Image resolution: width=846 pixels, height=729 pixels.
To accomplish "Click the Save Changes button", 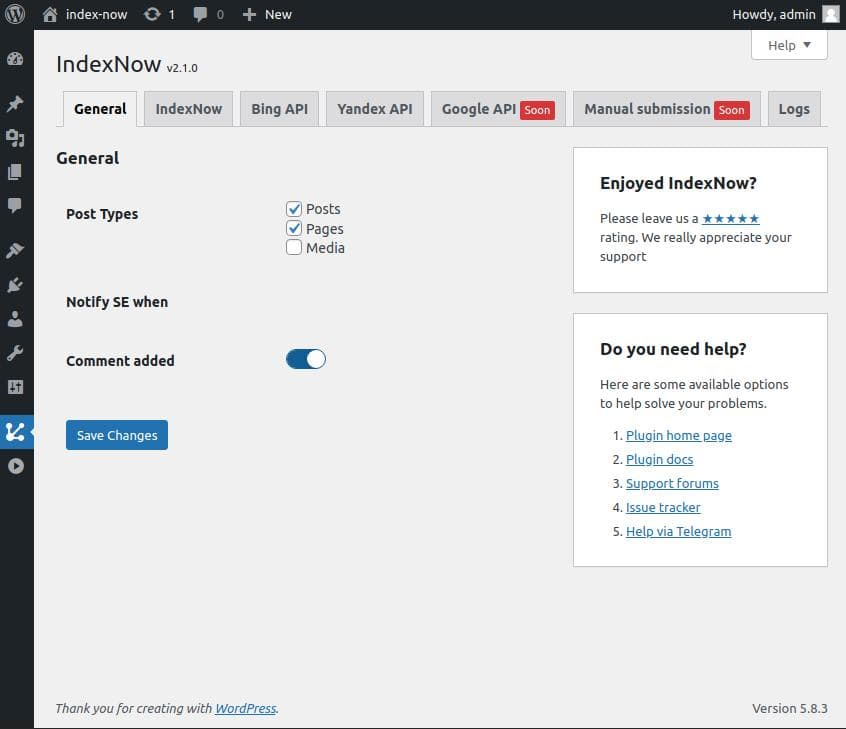I will click(117, 435).
